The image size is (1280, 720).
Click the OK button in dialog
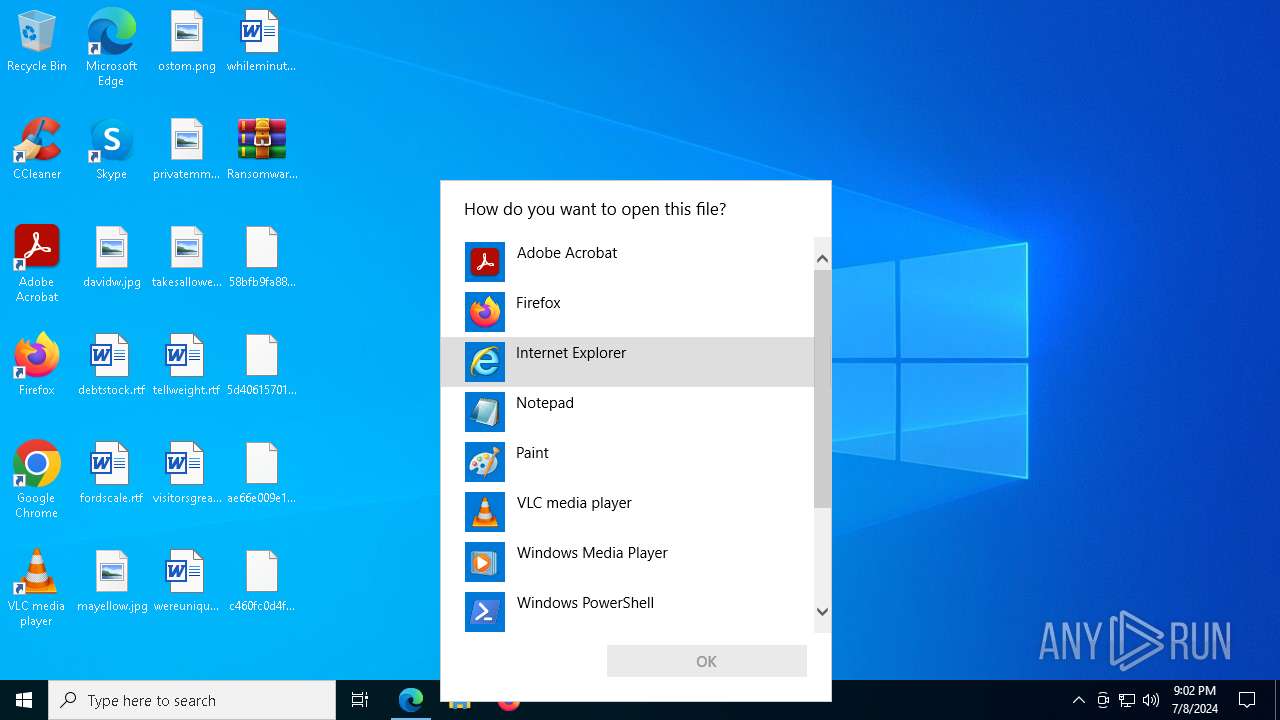pos(706,661)
